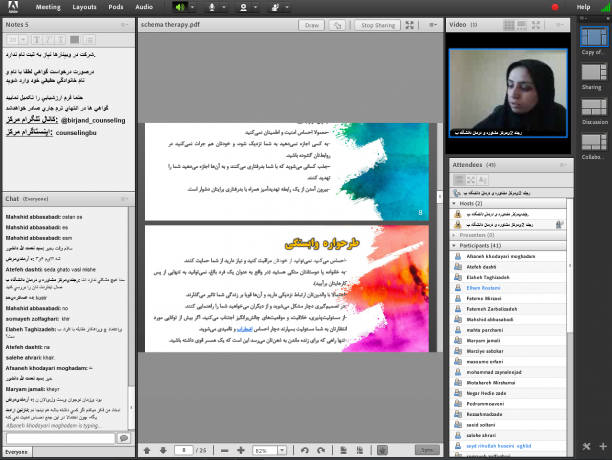
Task: Toggle the pointer tool in Share pod
Action: 337,25
